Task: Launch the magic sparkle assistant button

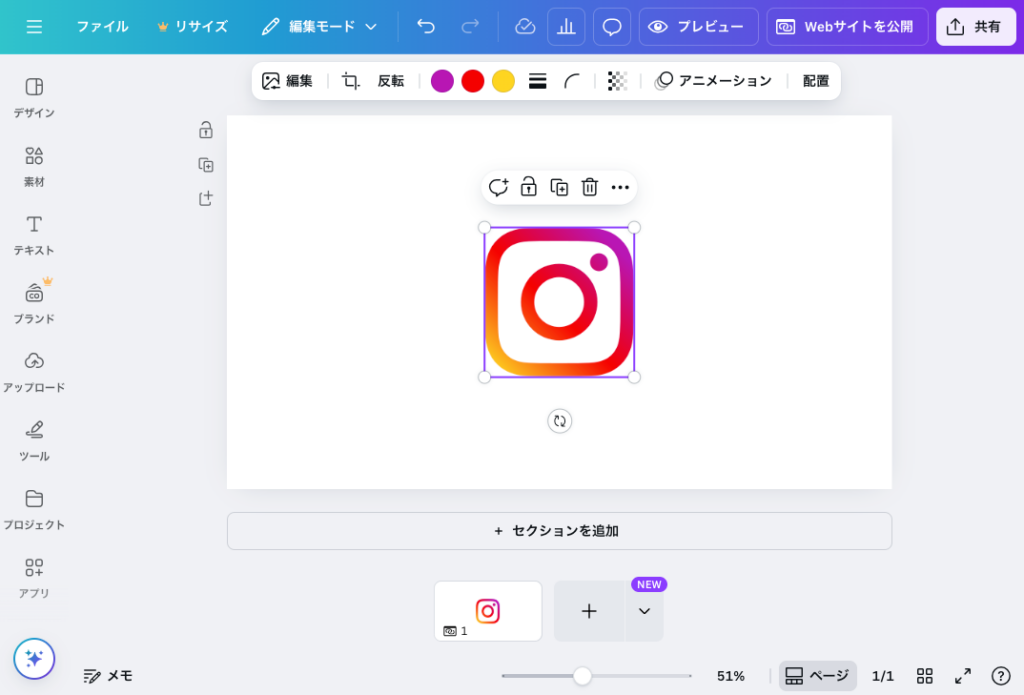Action: (34, 658)
